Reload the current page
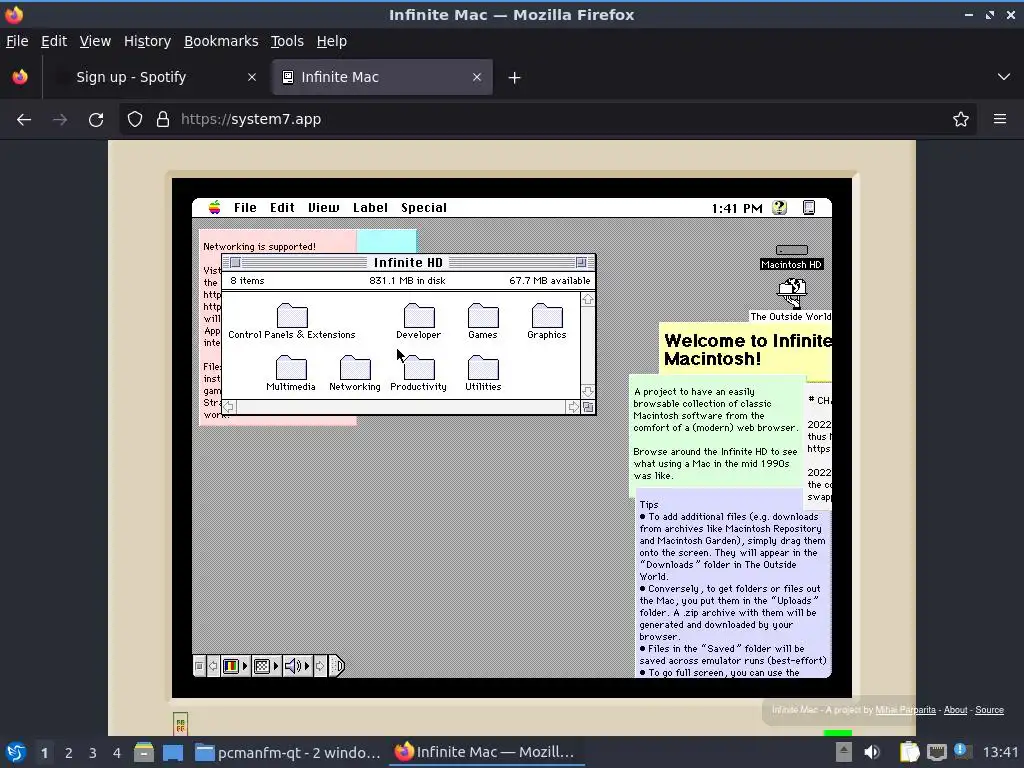Image resolution: width=1024 pixels, height=768 pixels. 96,120
